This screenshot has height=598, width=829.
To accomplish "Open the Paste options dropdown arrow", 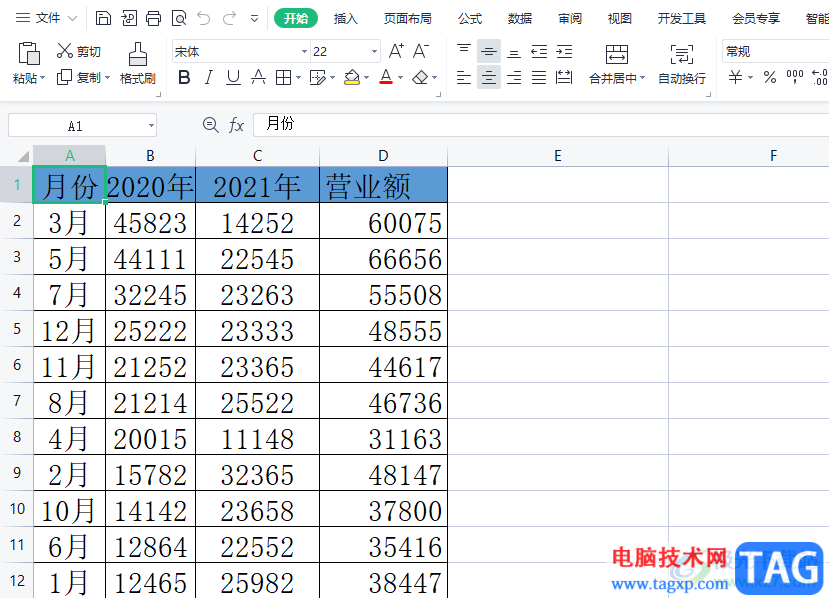I will tap(43, 78).
